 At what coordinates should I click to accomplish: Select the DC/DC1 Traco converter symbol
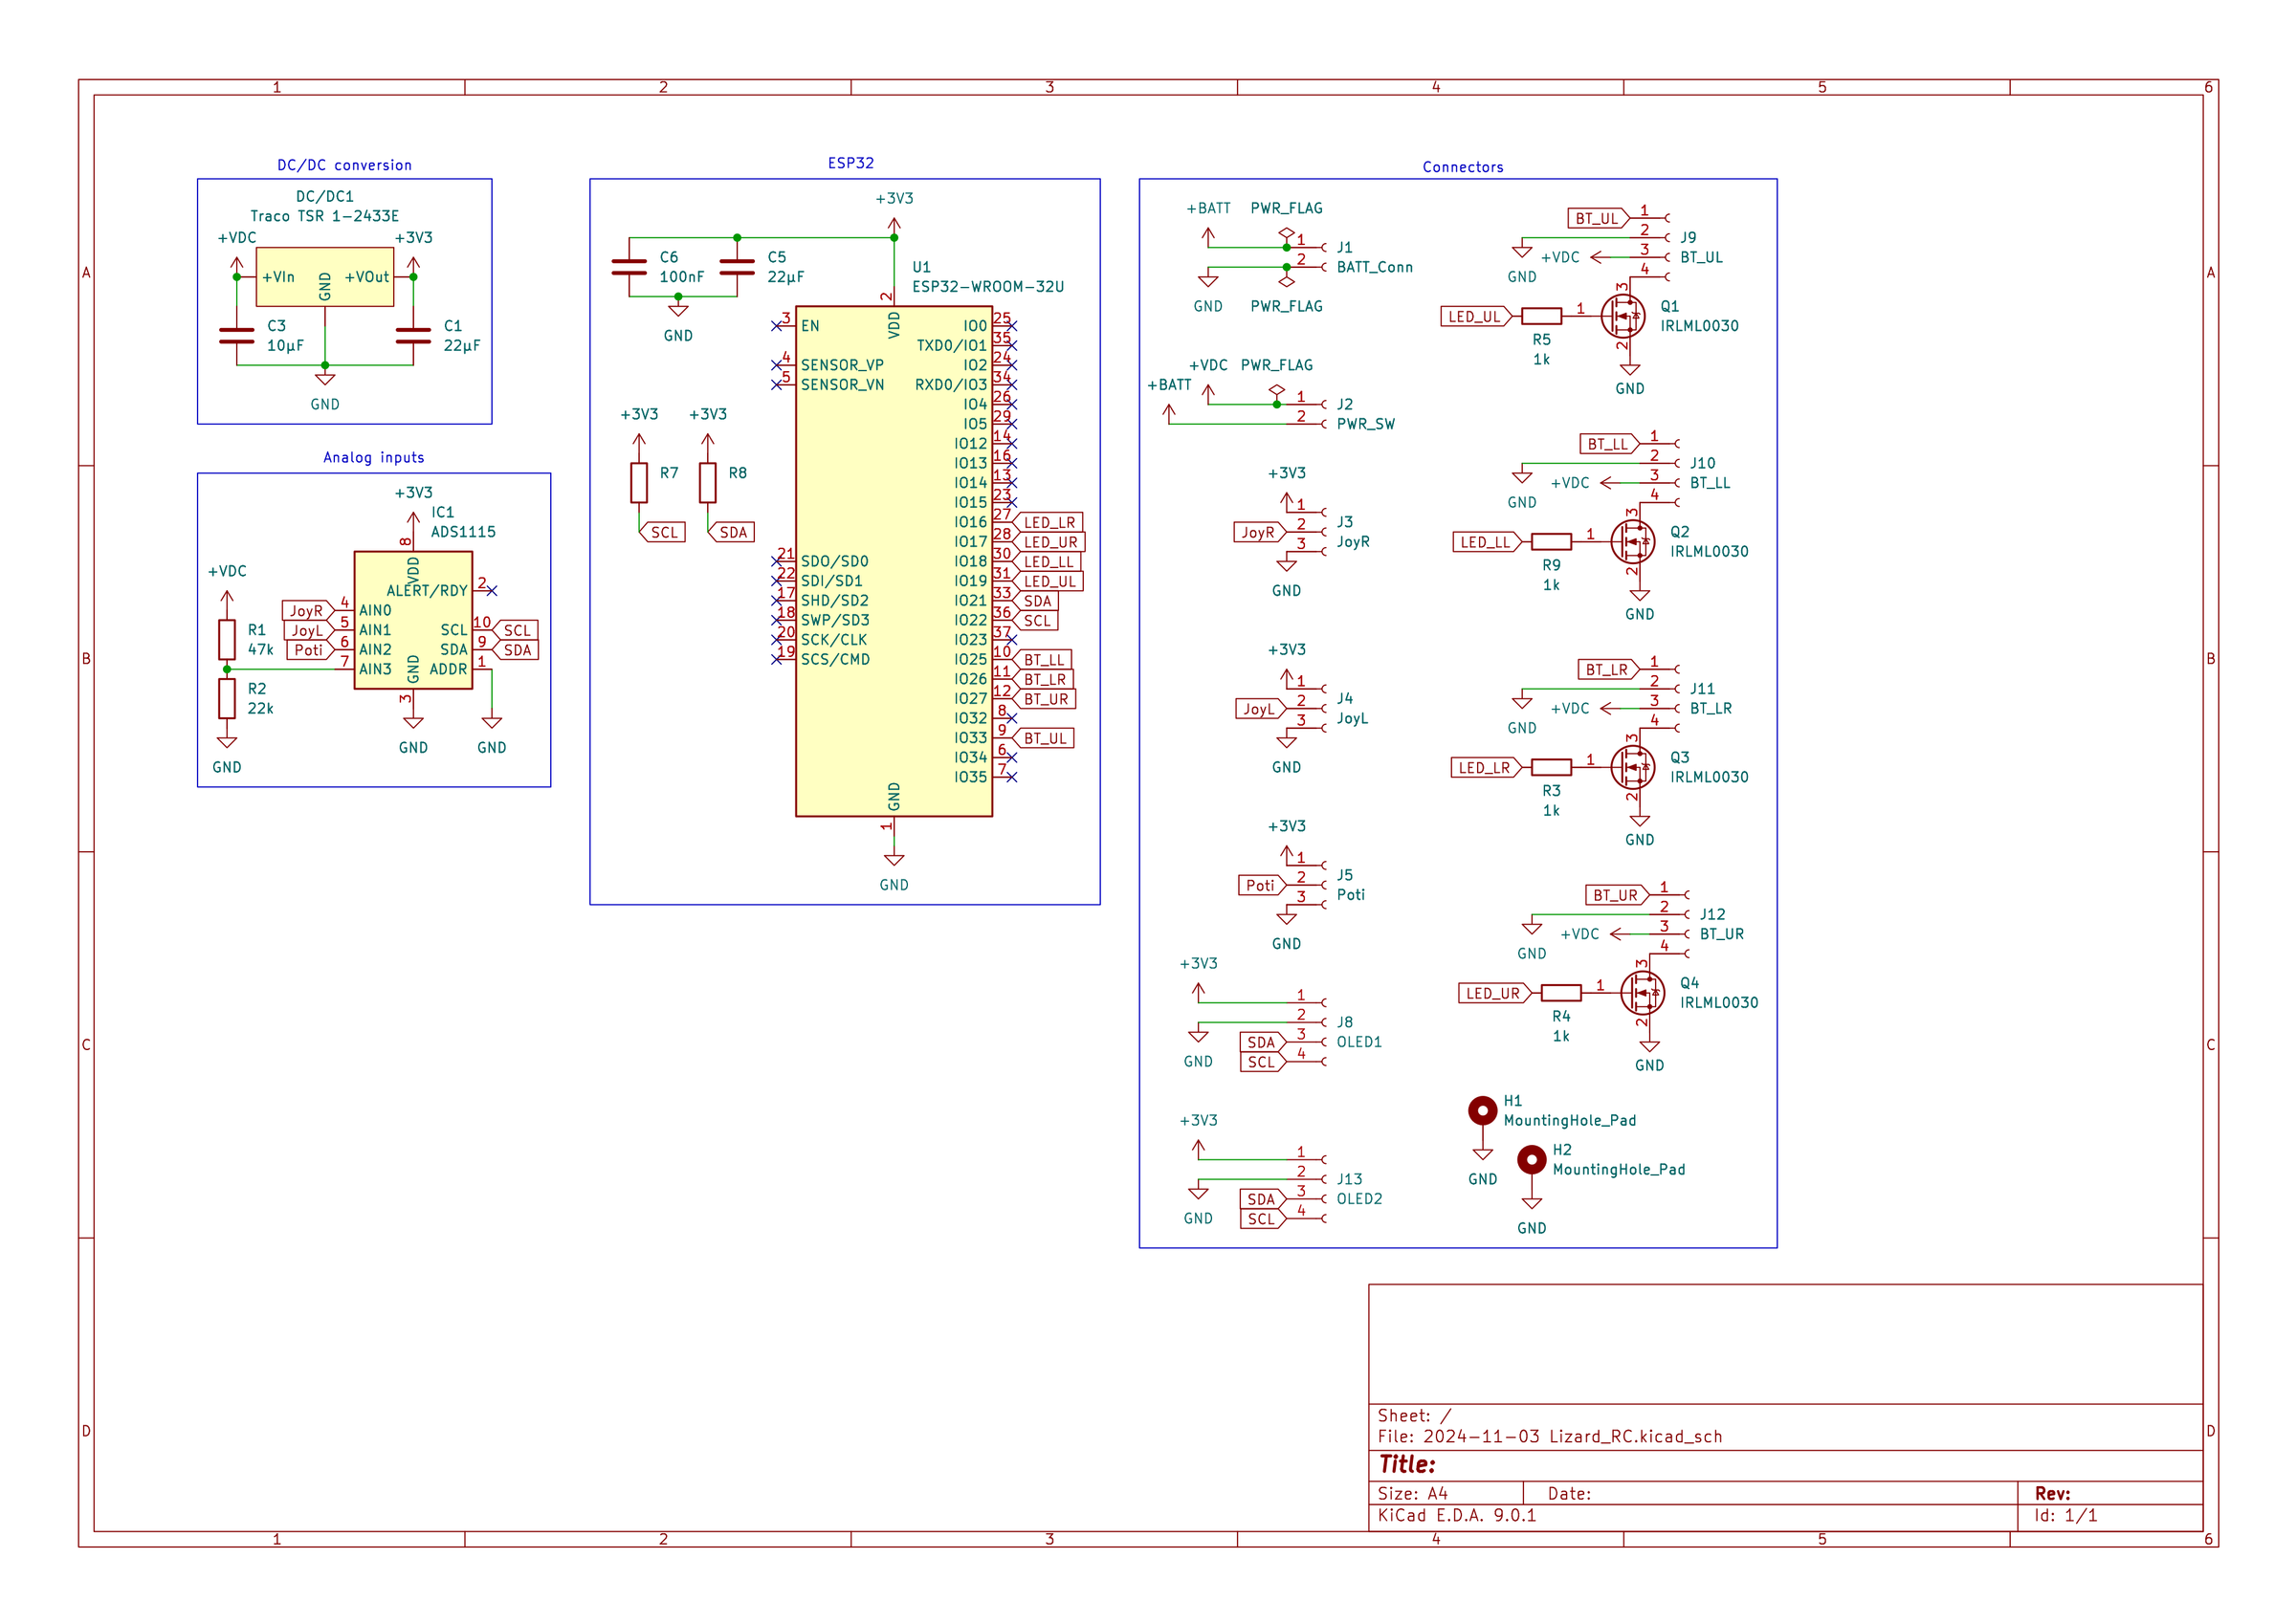coord(325,277)
